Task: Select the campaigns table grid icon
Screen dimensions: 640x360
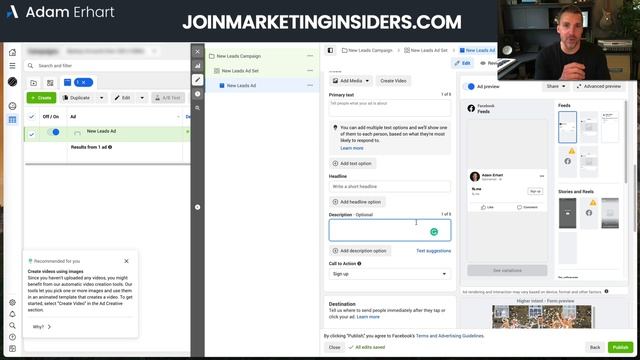Action: [x=12, y=120]
